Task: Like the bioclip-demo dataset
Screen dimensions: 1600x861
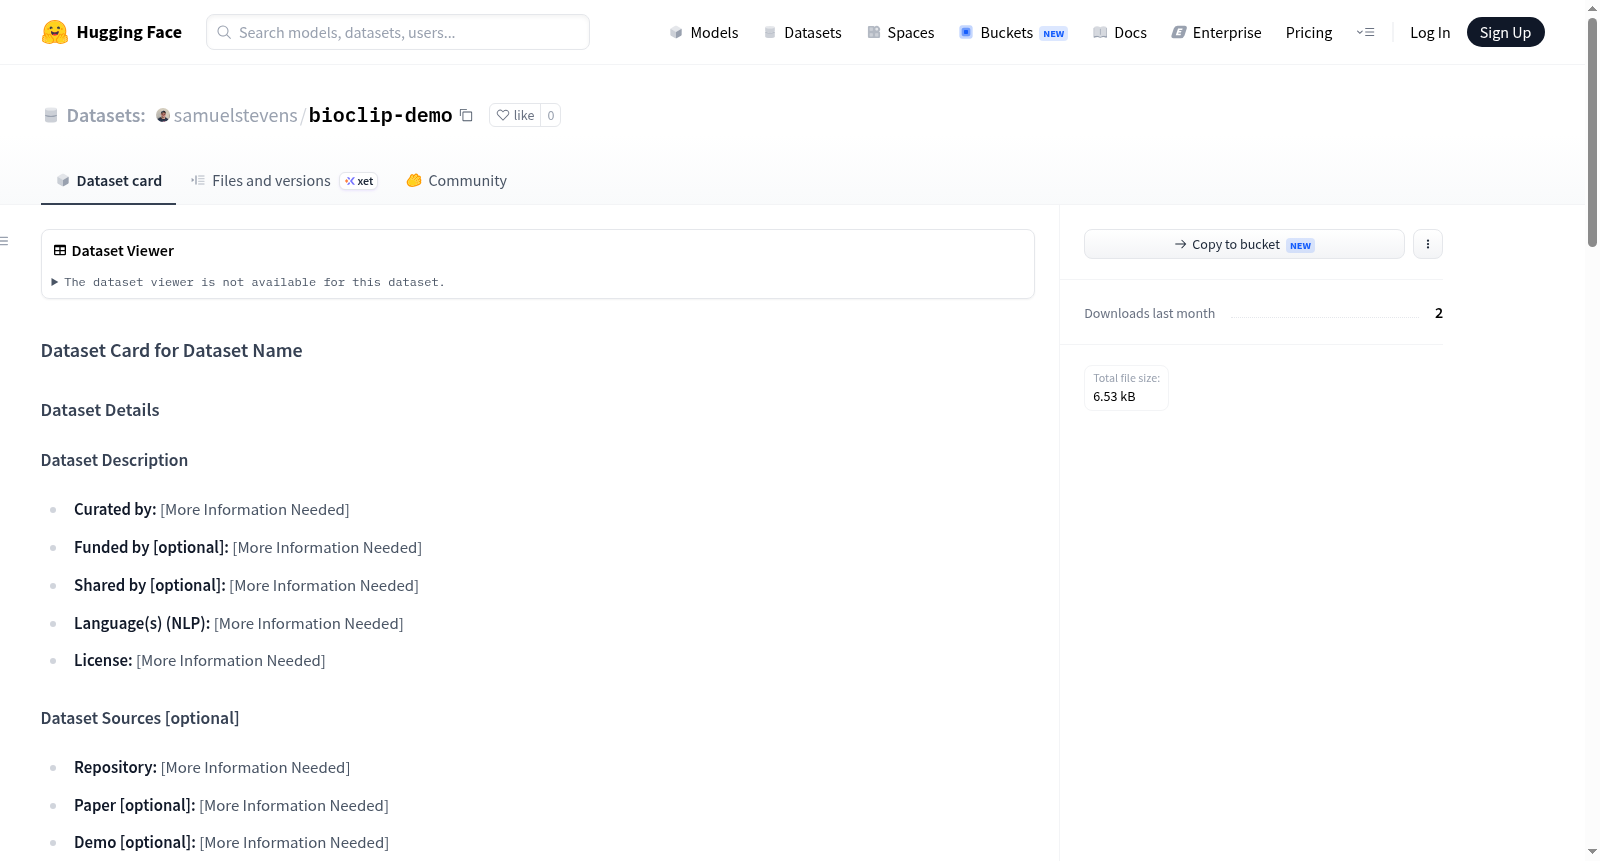Action: point(515,115)
